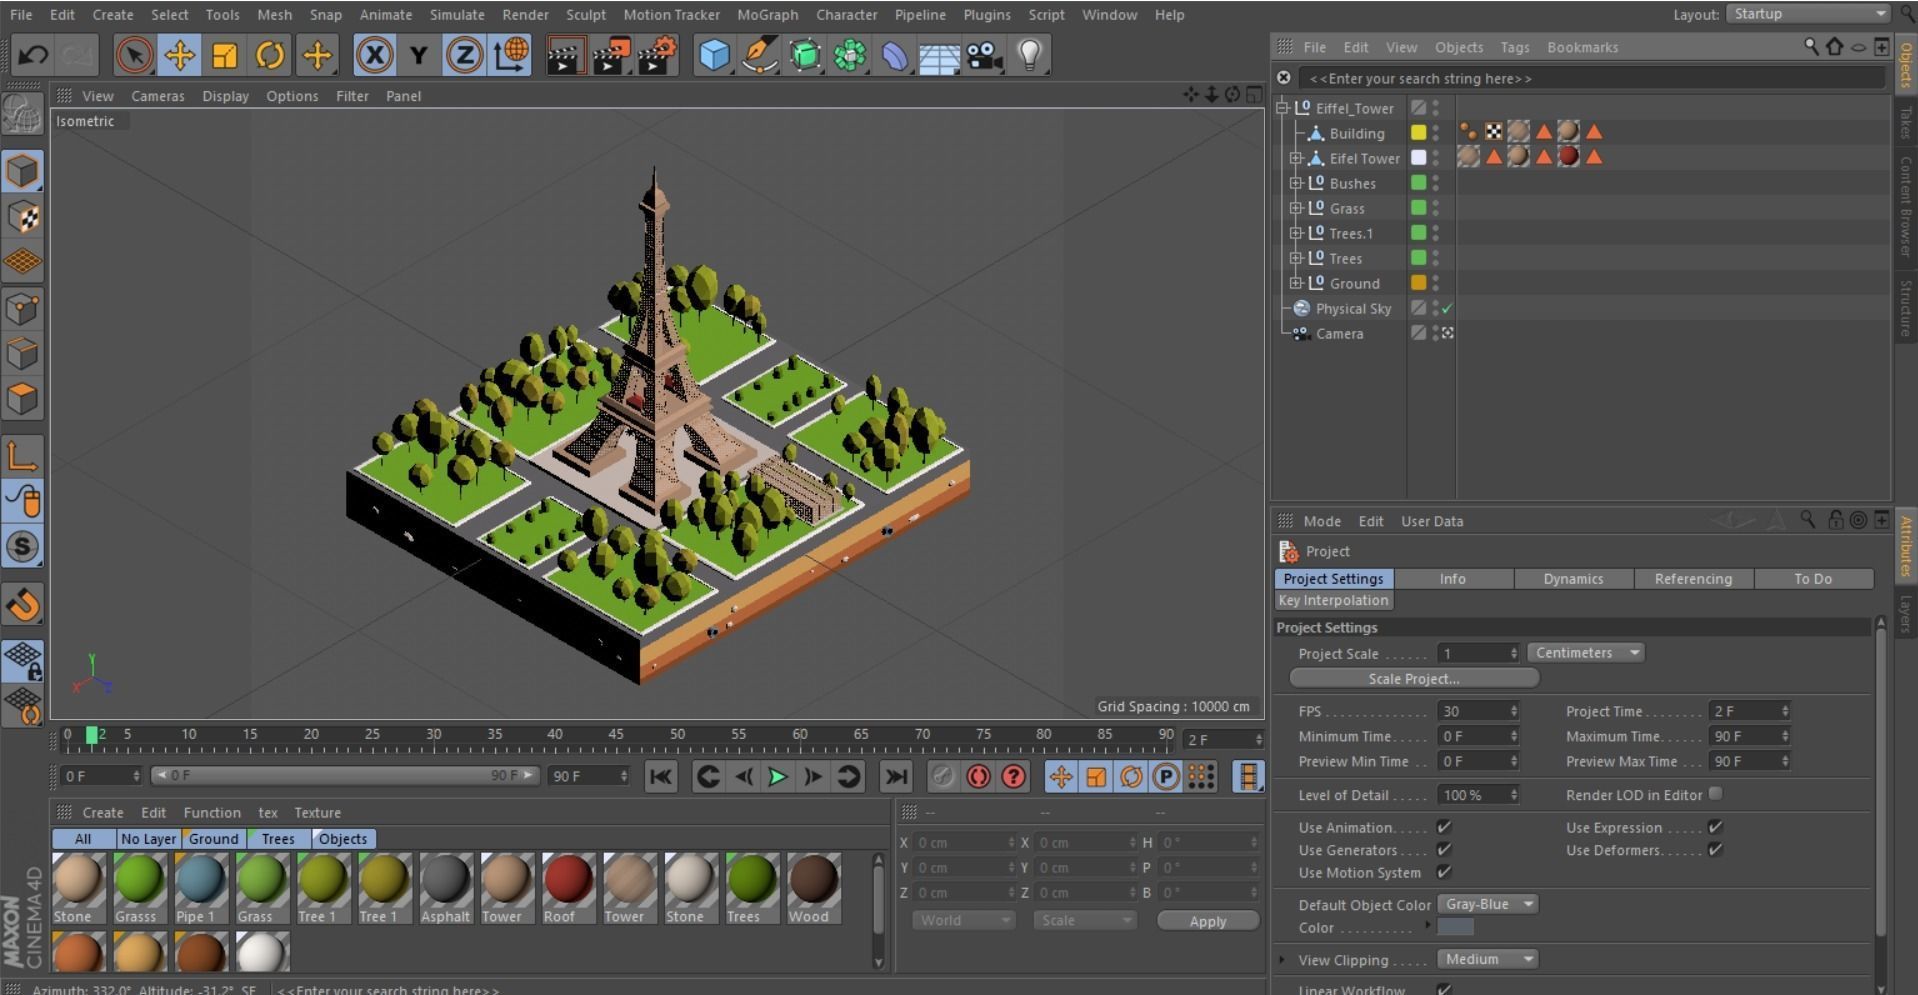Filter materials by Ground layer

pyautogui.click(x=213, y=839)
